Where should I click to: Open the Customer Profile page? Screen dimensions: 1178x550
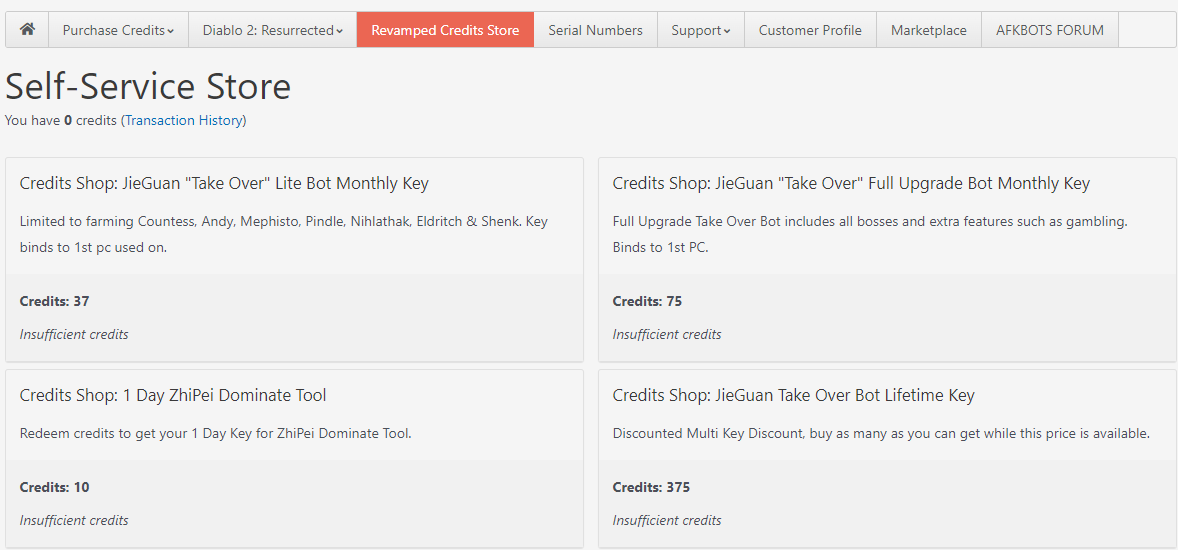(x=810, y=30)
